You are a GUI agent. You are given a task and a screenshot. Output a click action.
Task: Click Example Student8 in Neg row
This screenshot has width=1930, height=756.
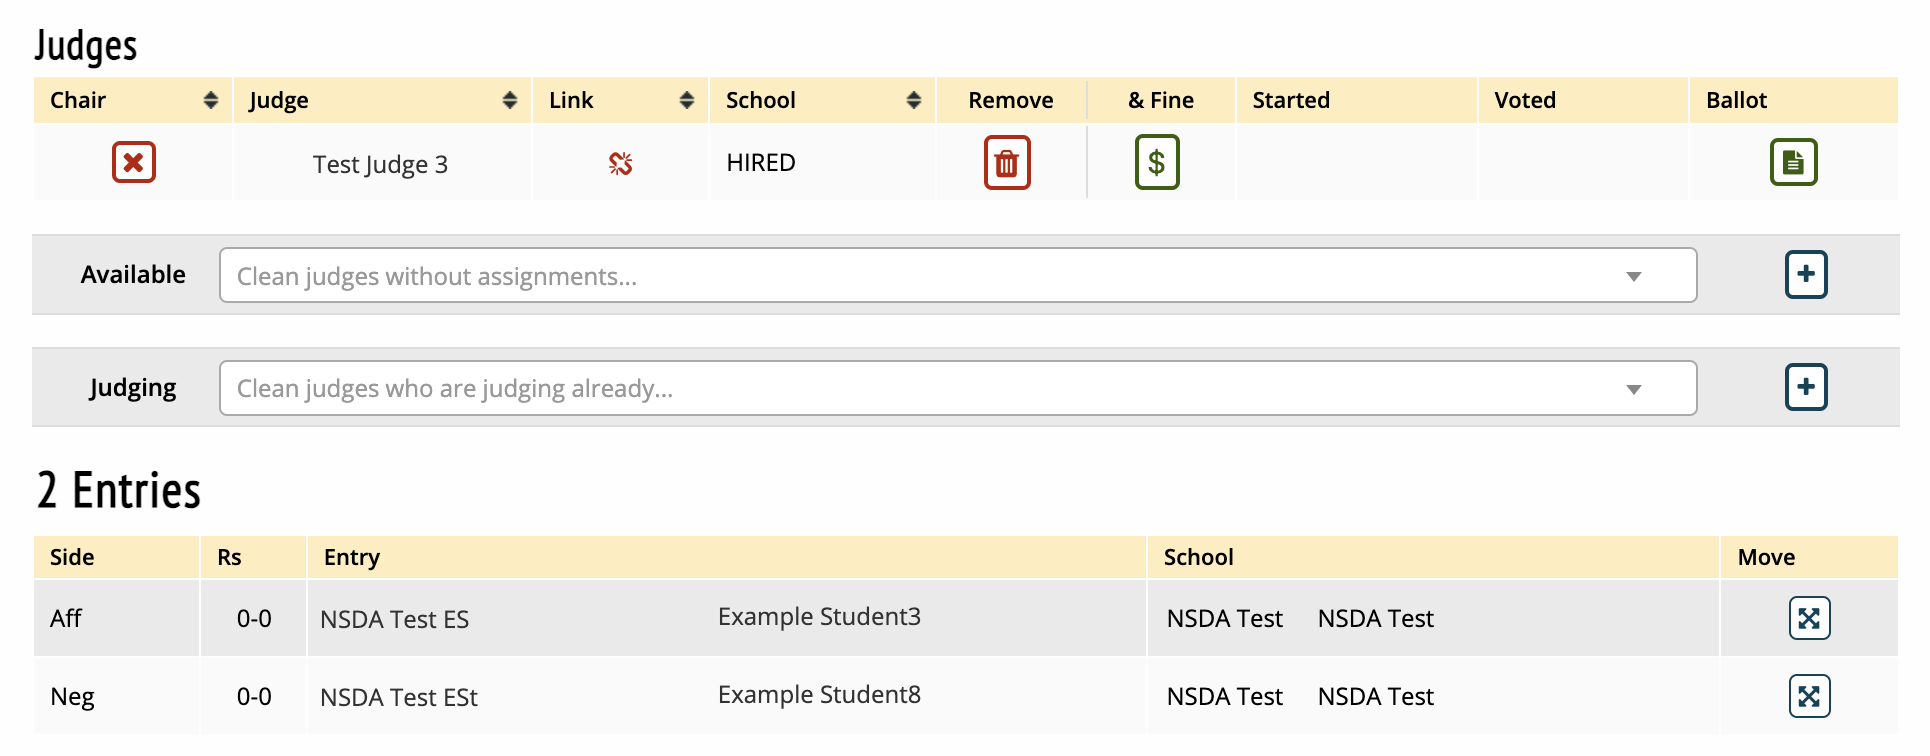tap(819, 695)
